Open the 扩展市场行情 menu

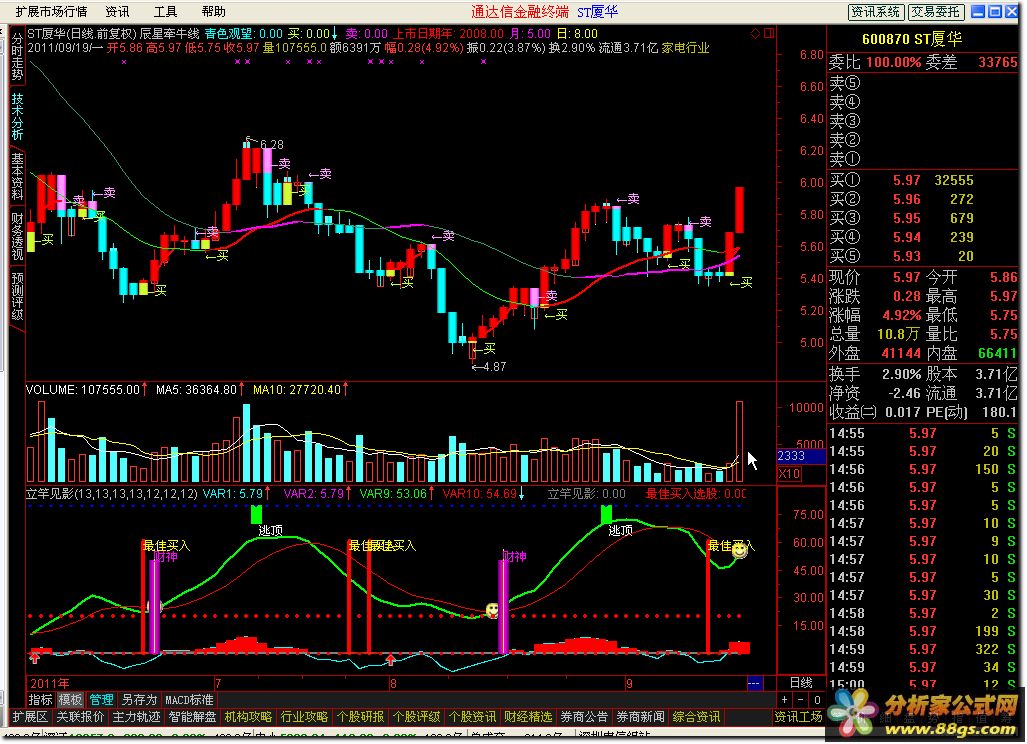point(51,12)
